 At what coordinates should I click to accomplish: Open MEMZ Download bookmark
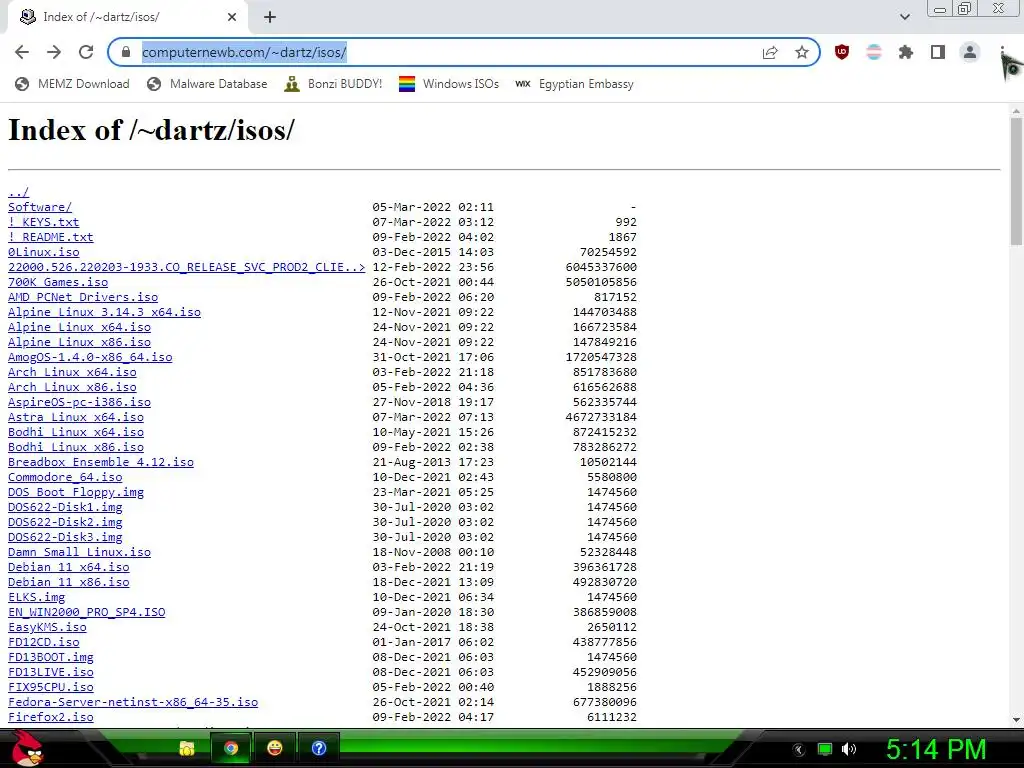[72, 84]
